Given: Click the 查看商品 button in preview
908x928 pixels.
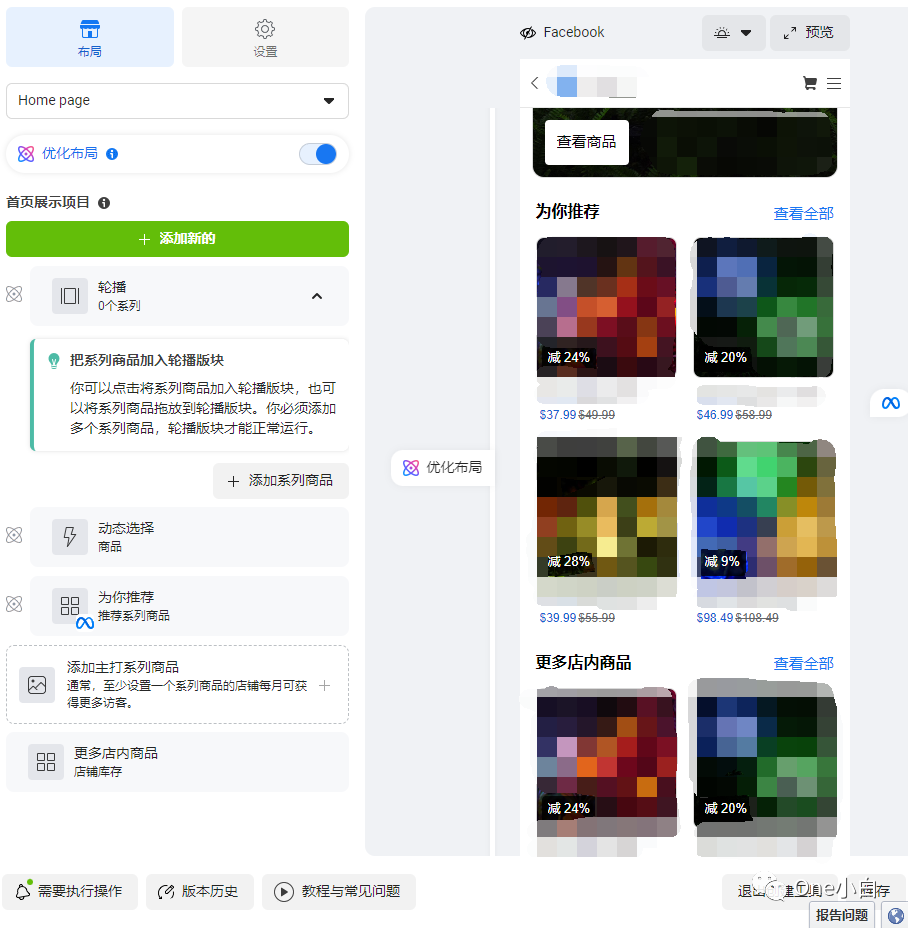Looking at the screenshot, I should click(x=585, y=142).
